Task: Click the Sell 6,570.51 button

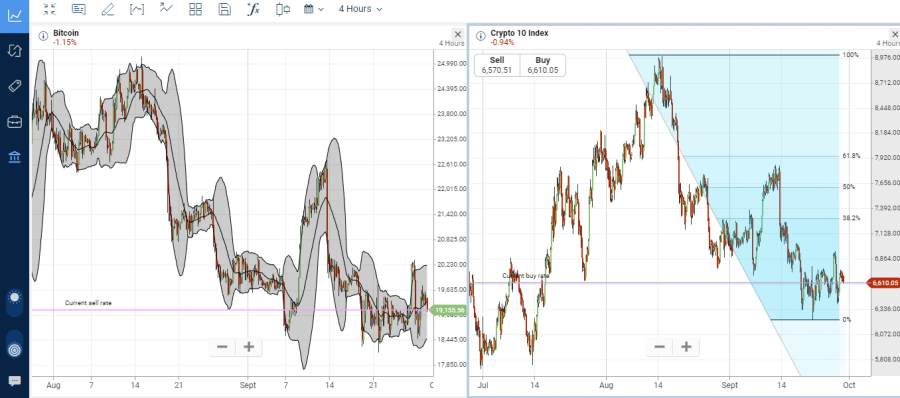Action: click(496, 65)
